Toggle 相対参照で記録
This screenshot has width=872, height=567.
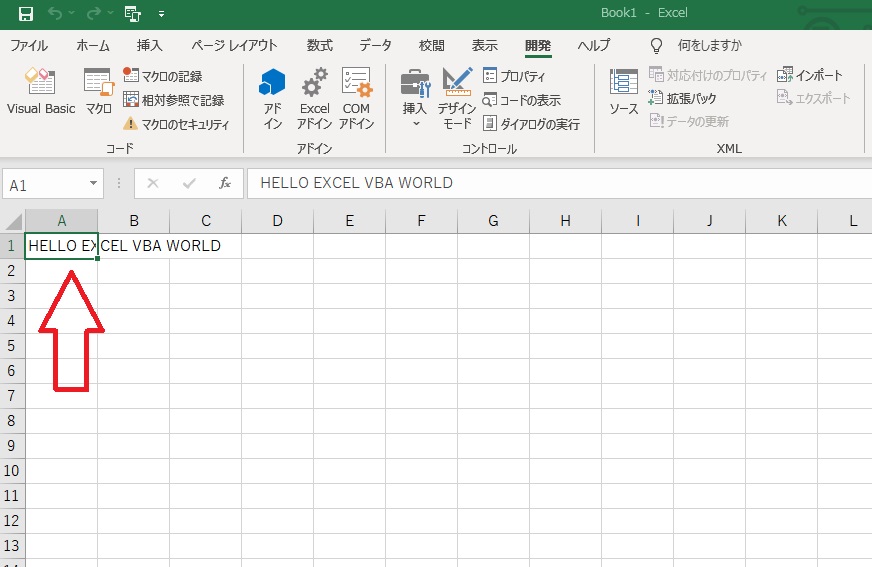click(x=174, y=100)
